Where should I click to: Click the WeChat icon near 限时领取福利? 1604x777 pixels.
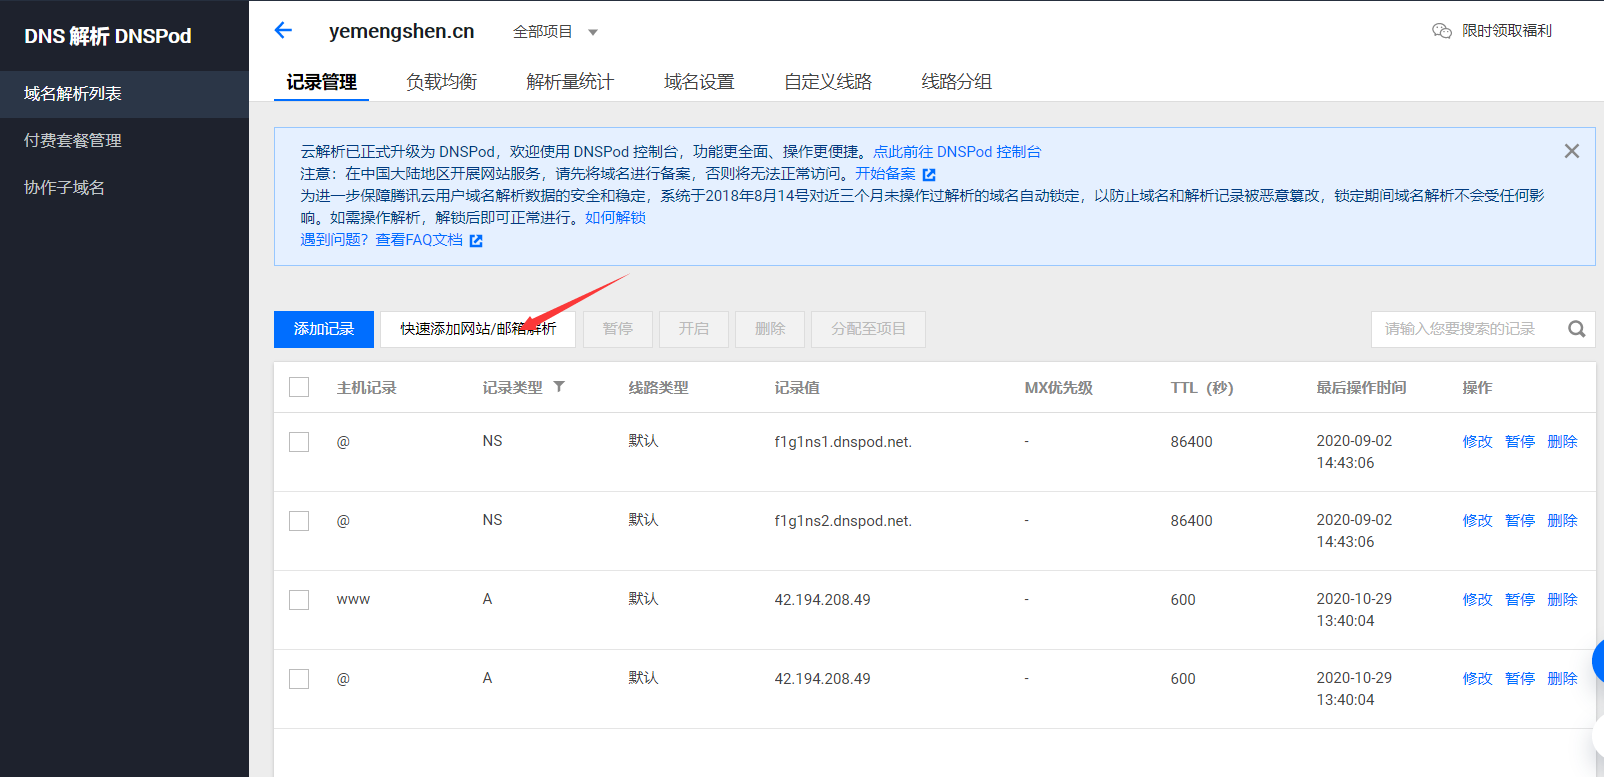tap(1441, 31)
